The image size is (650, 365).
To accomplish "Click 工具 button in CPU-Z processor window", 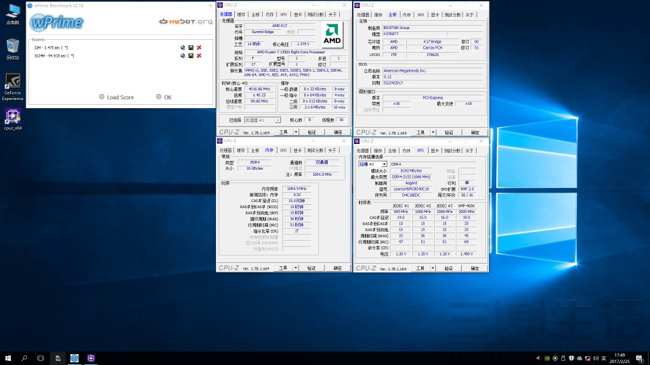I will pyautogui.click(x=284, y=132).
